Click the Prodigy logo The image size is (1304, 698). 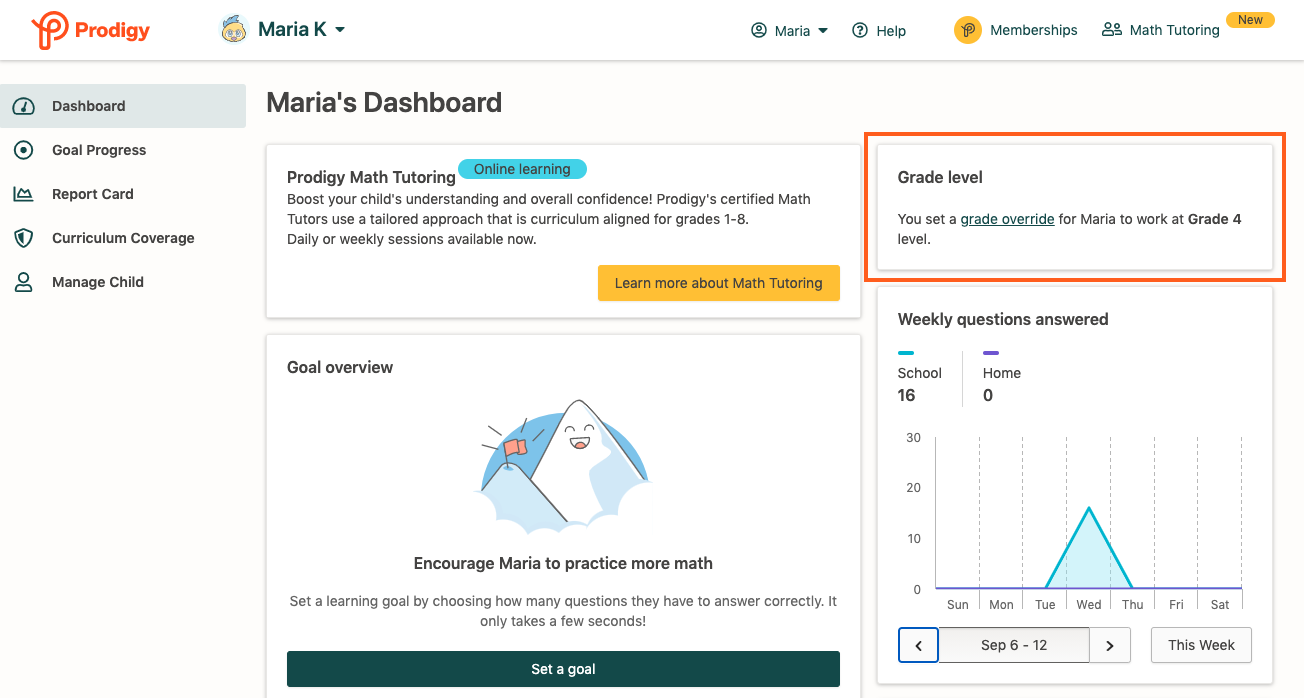point(90,30)
